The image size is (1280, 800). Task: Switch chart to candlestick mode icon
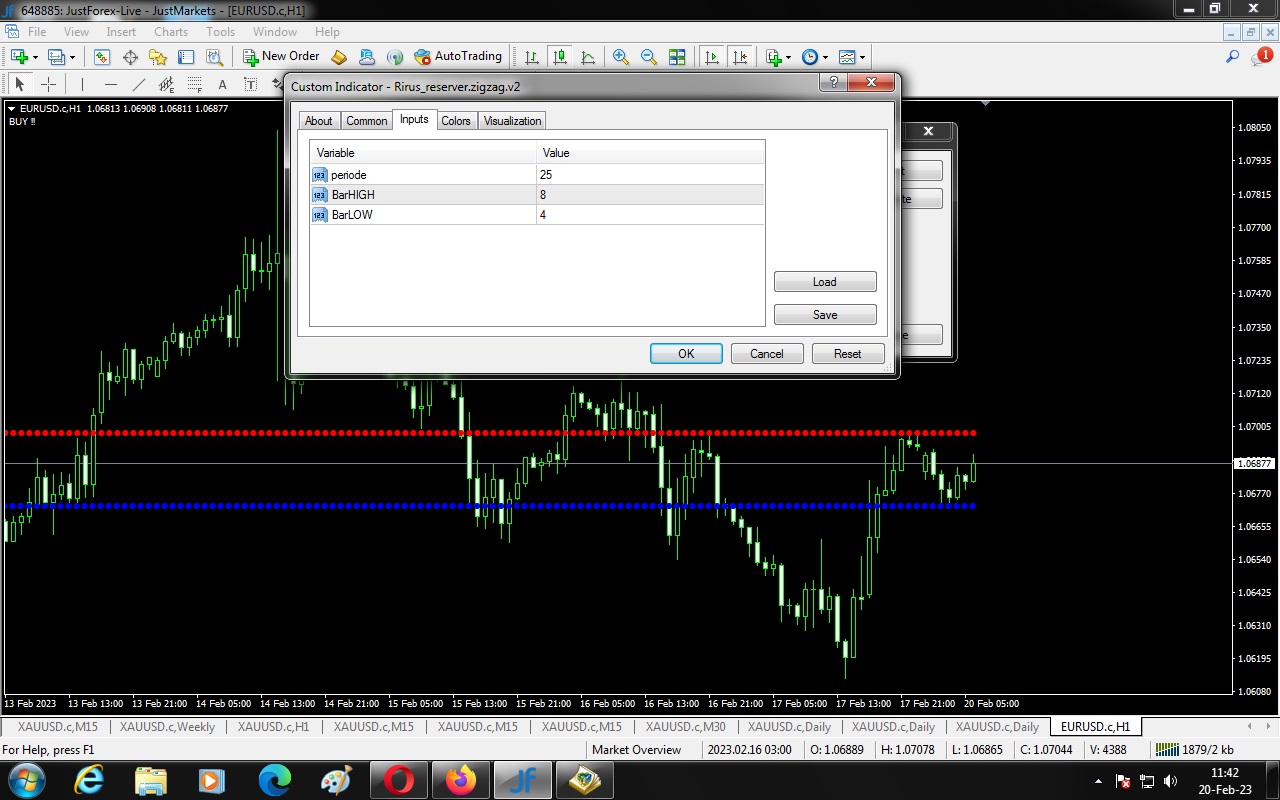[x=559, y=57]
